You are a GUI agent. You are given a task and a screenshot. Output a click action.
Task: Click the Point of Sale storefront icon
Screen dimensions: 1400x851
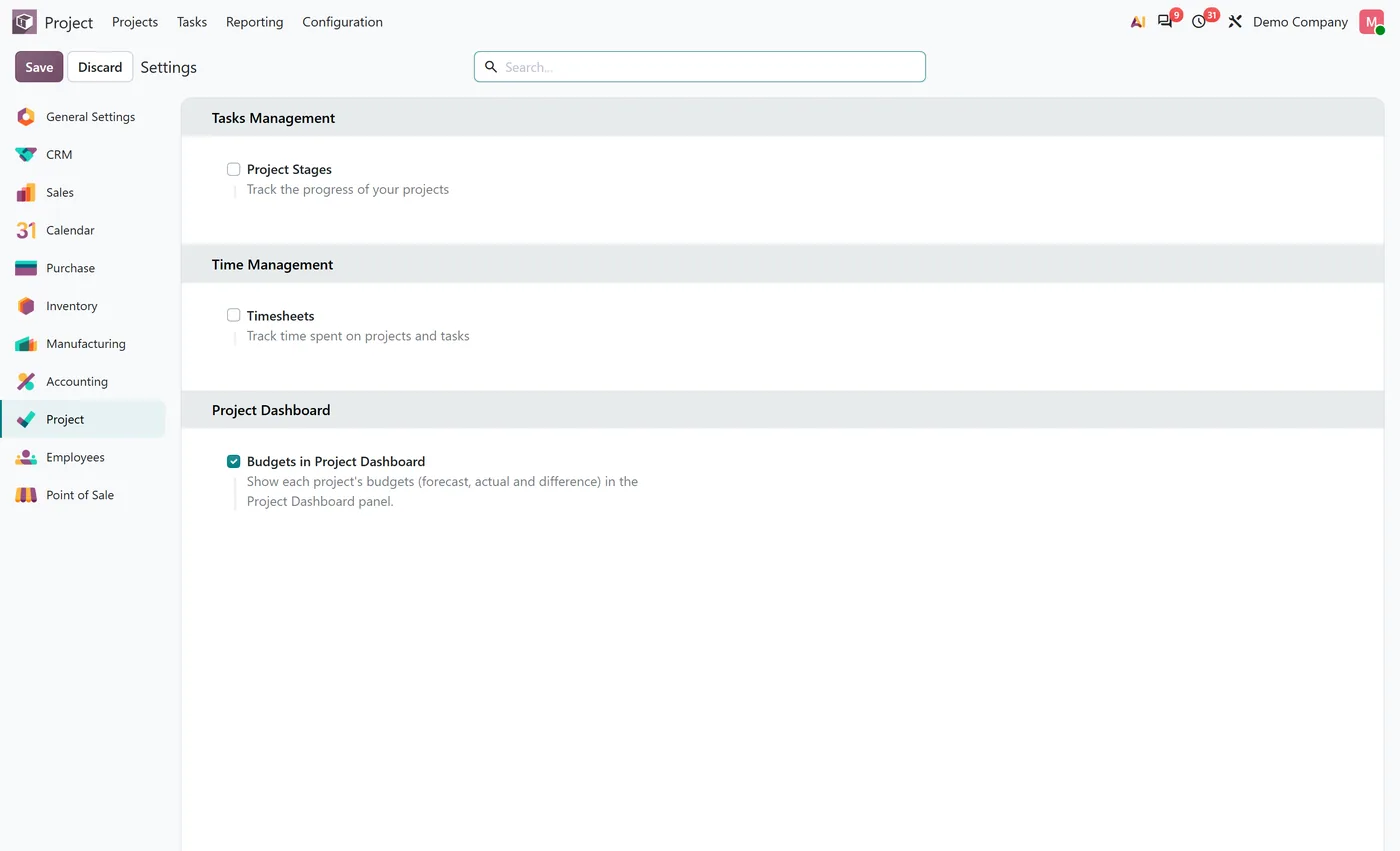click(26, 495)
